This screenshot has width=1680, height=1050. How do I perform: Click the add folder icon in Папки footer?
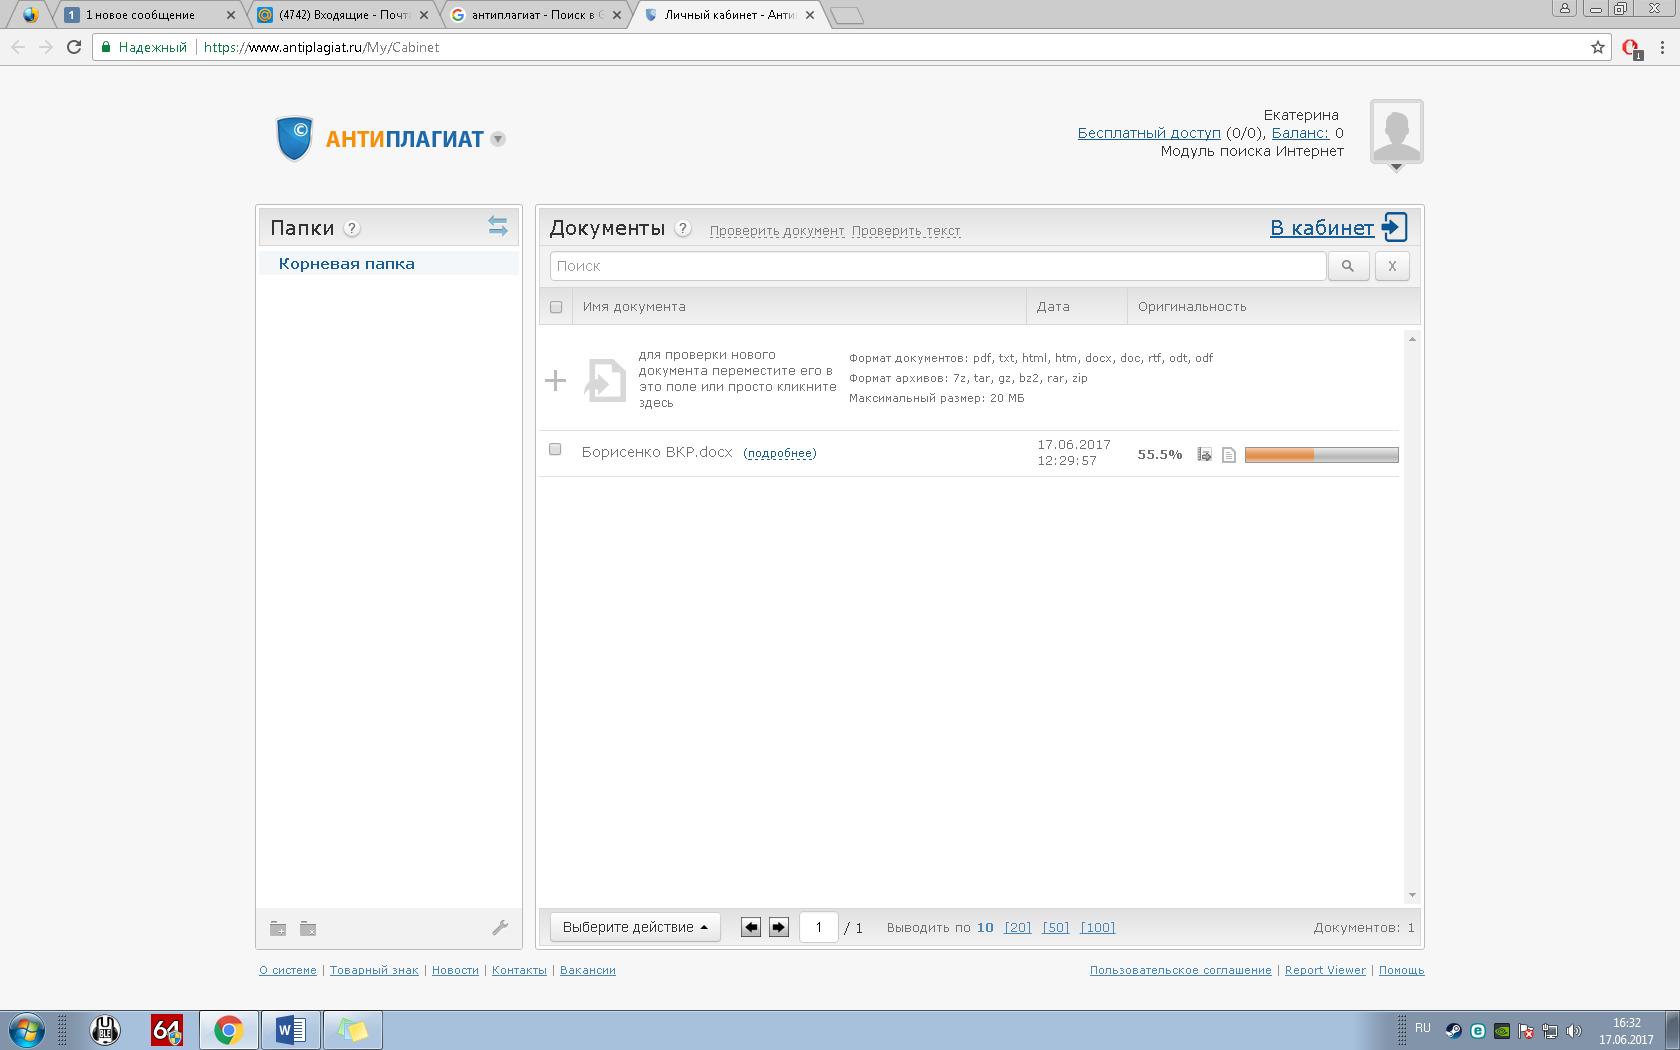(x=278, y=929)
